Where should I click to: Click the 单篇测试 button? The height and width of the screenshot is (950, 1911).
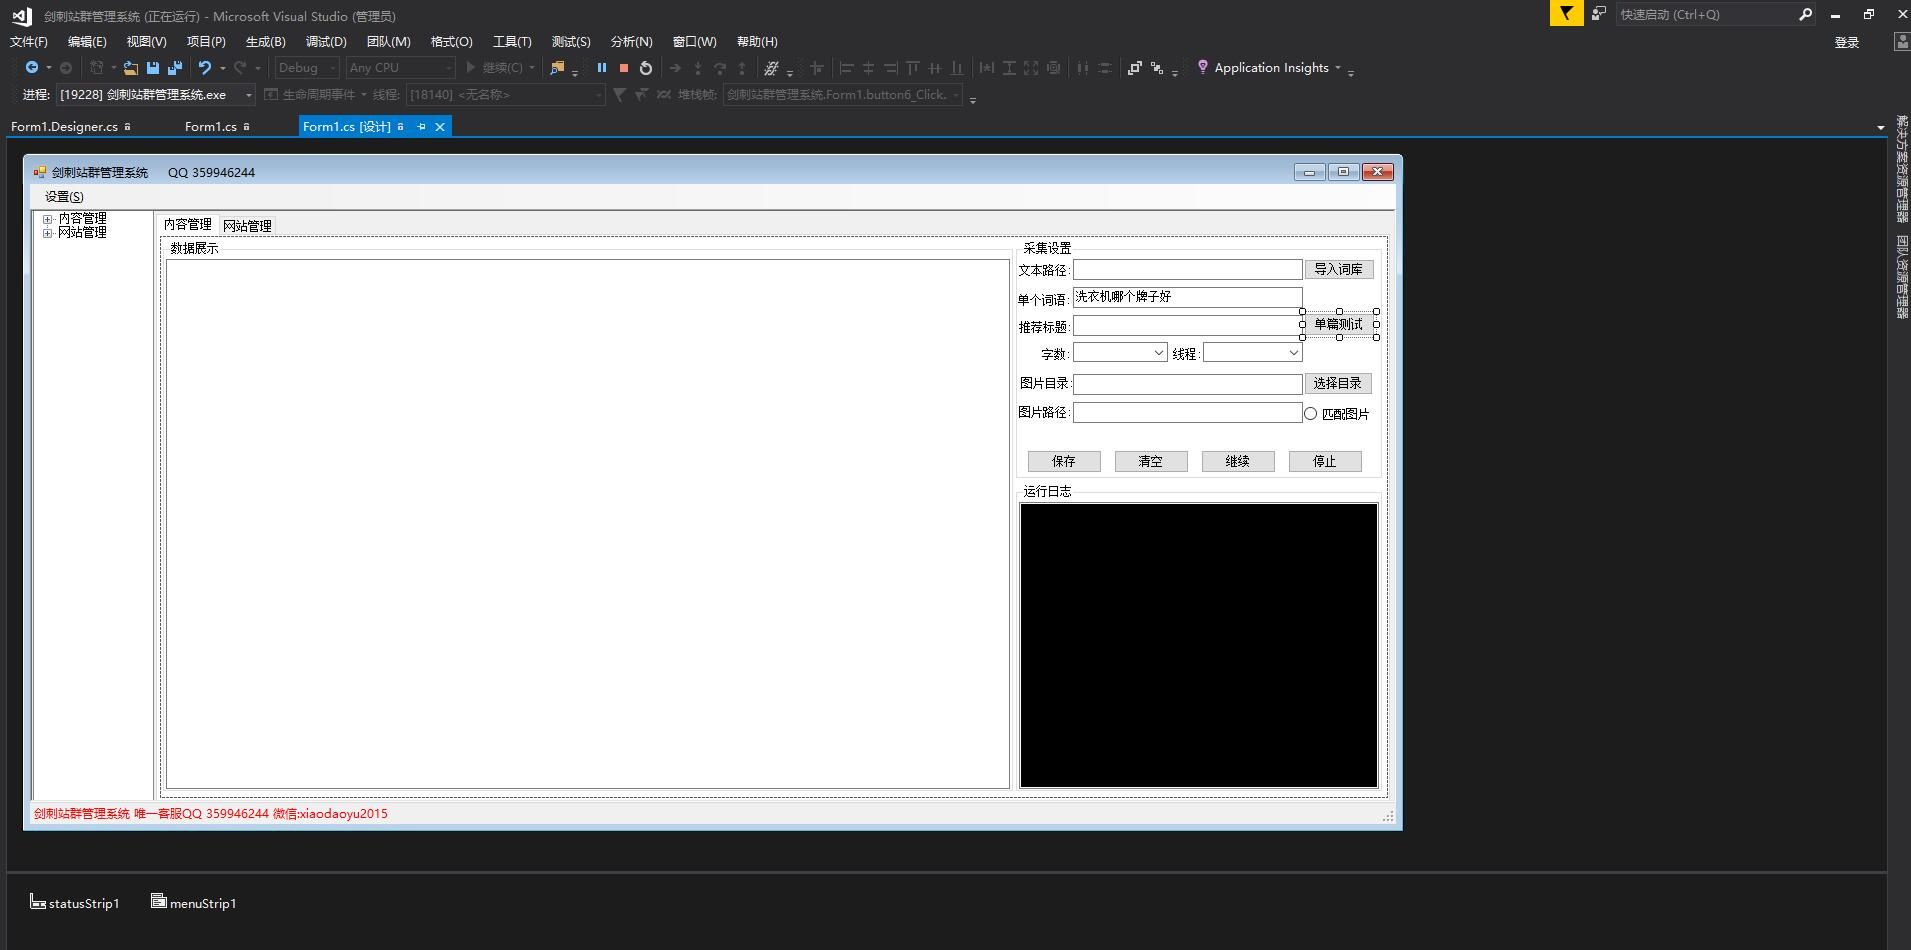pyautogui.click(x=1338, y=324)
